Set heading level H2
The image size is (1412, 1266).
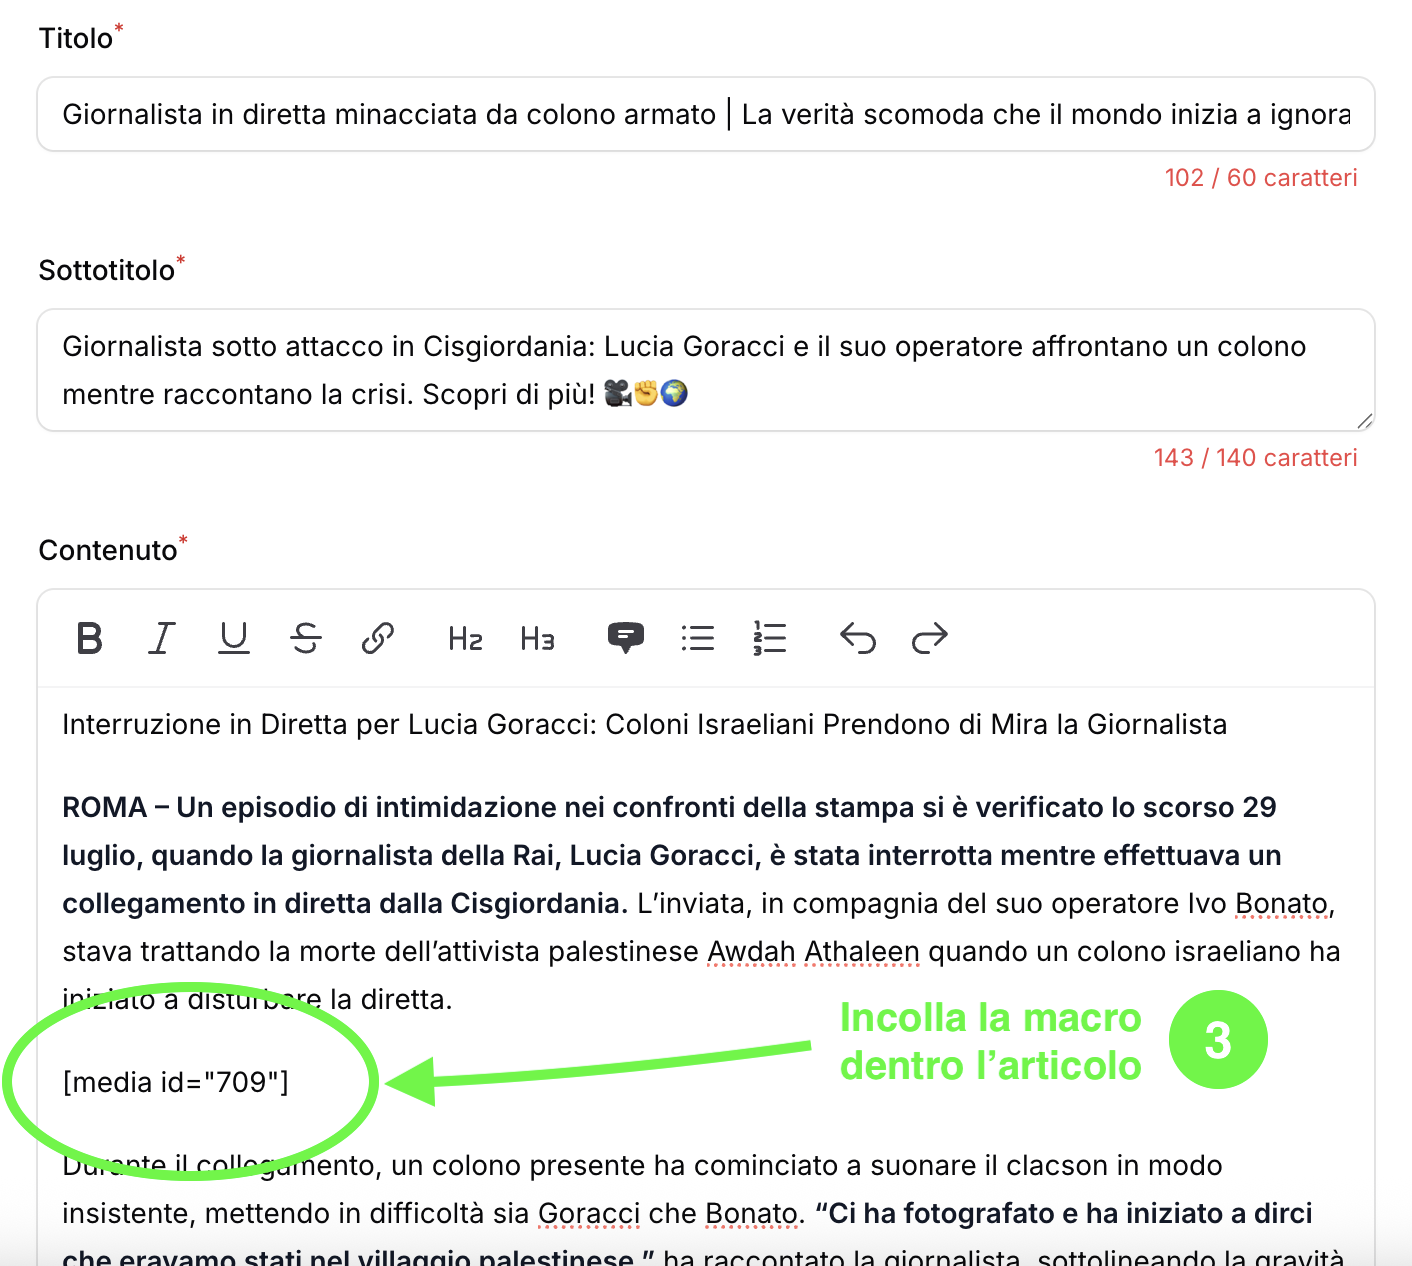(466, 638)
